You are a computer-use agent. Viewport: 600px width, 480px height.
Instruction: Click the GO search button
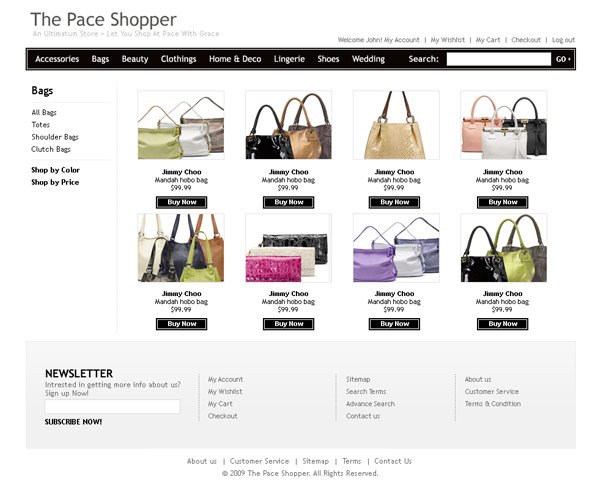[563, 59]
